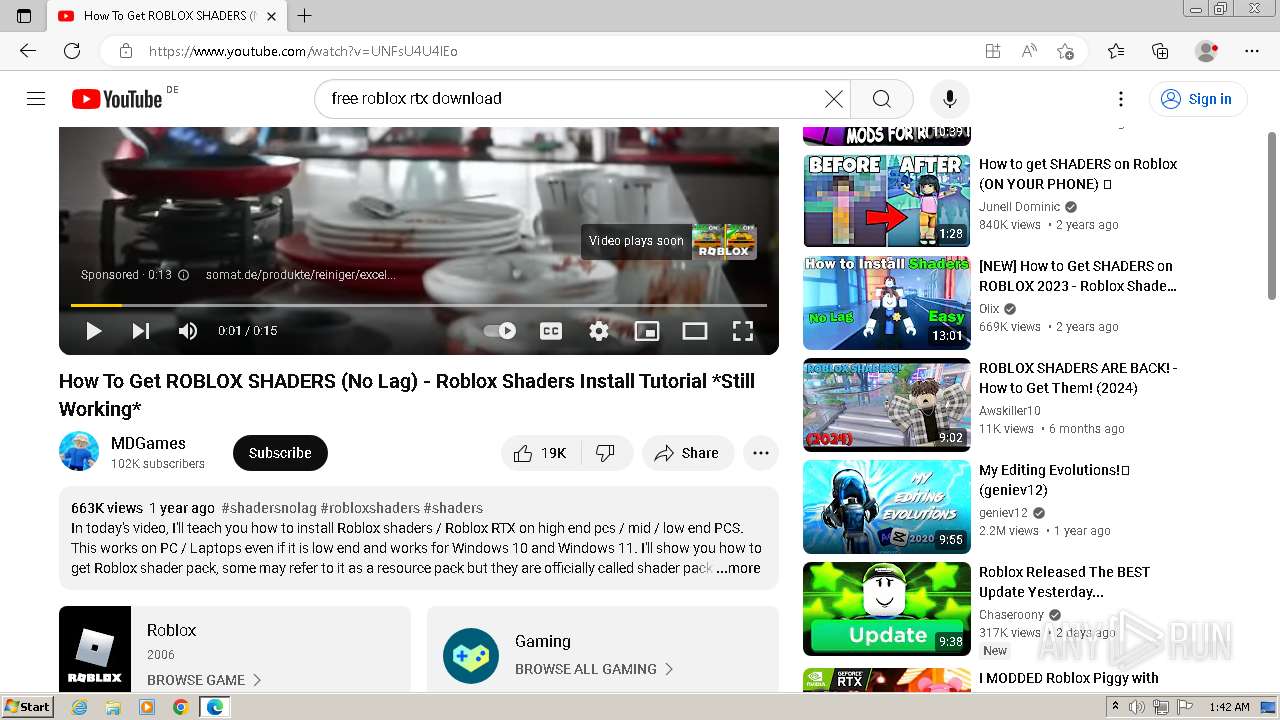Open more actions menu below video
Image resolution: width=1280 pixels, height=720 pixels.
(x=761, y=453)
